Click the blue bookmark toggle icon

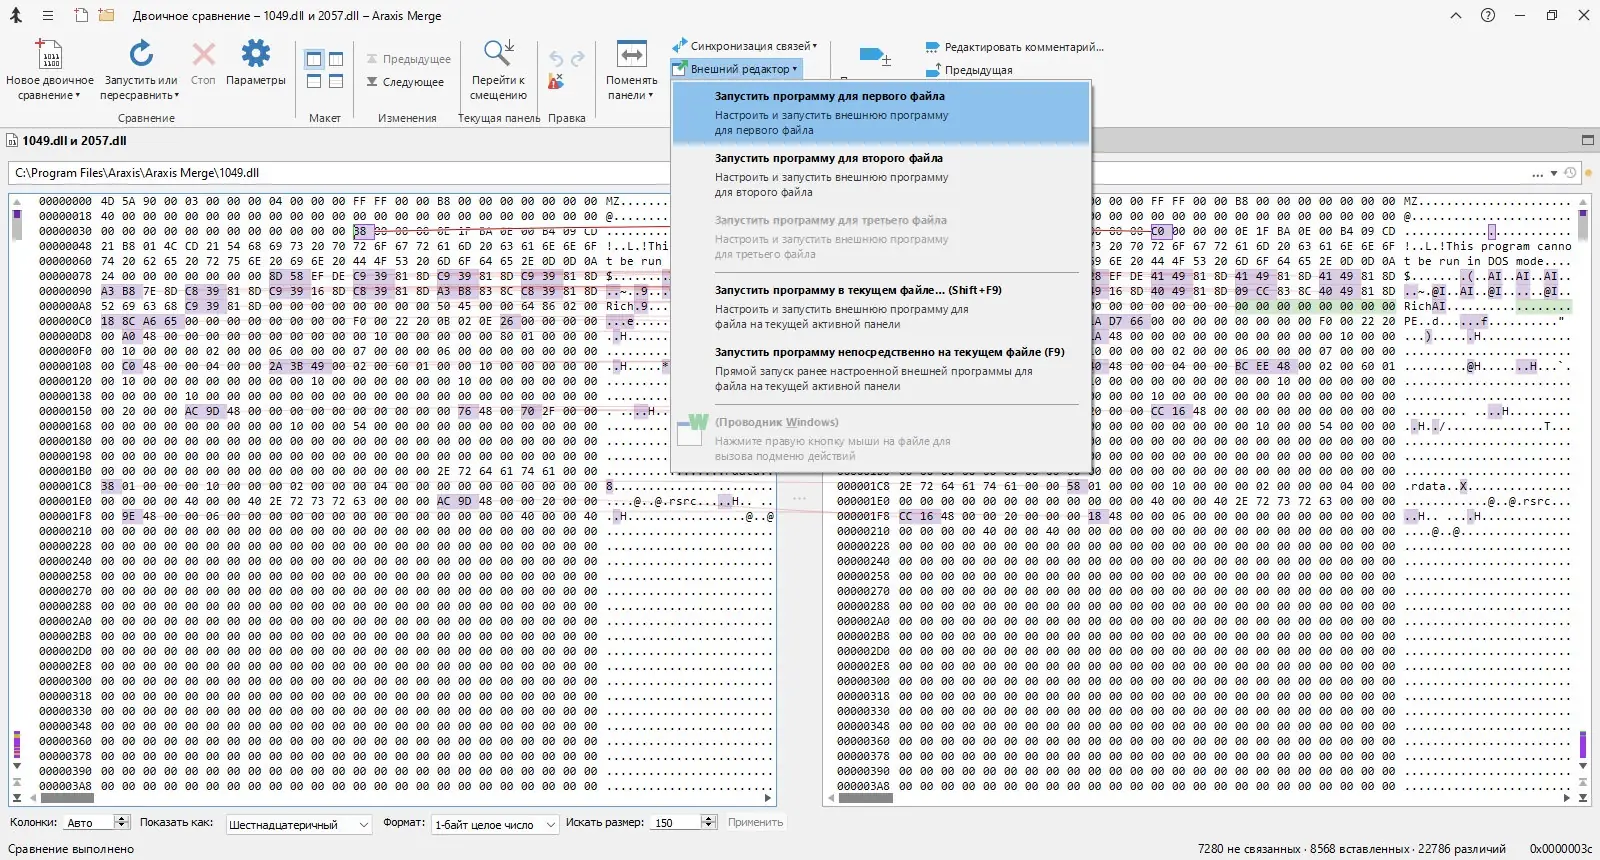click(x=875, y=57)
